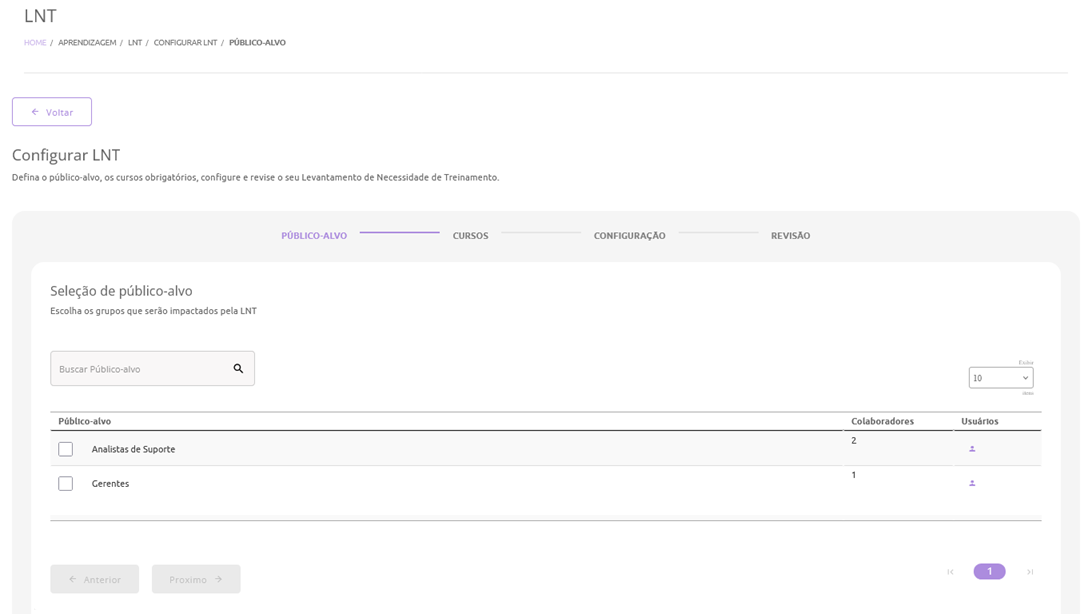Jump to first page pagination arrow

coord(950,572)
